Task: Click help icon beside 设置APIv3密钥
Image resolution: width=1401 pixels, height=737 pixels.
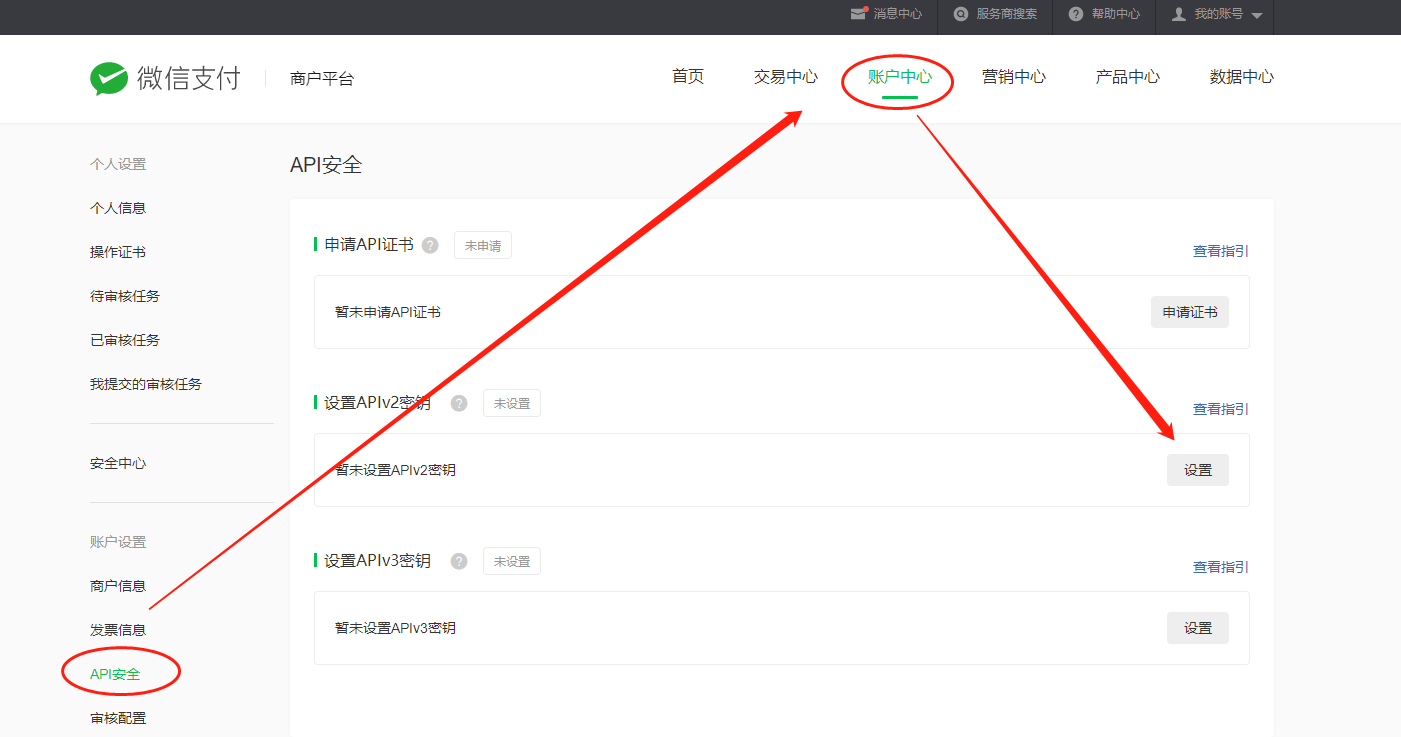Action: (459, 561)
